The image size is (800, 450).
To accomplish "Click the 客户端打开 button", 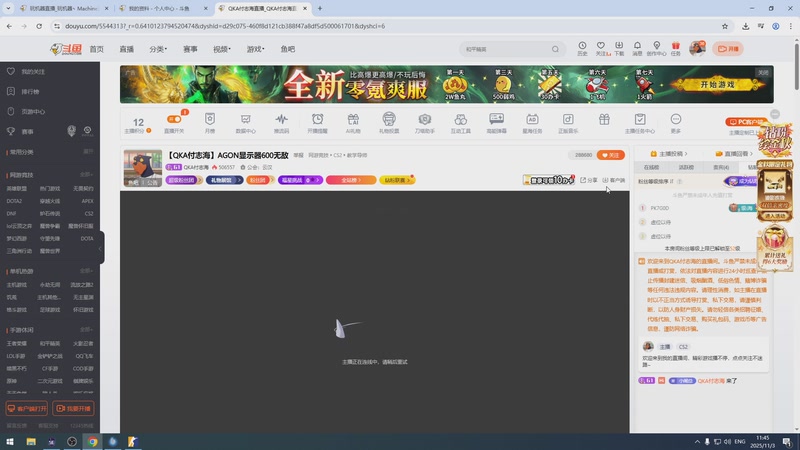I will [27, 409].
